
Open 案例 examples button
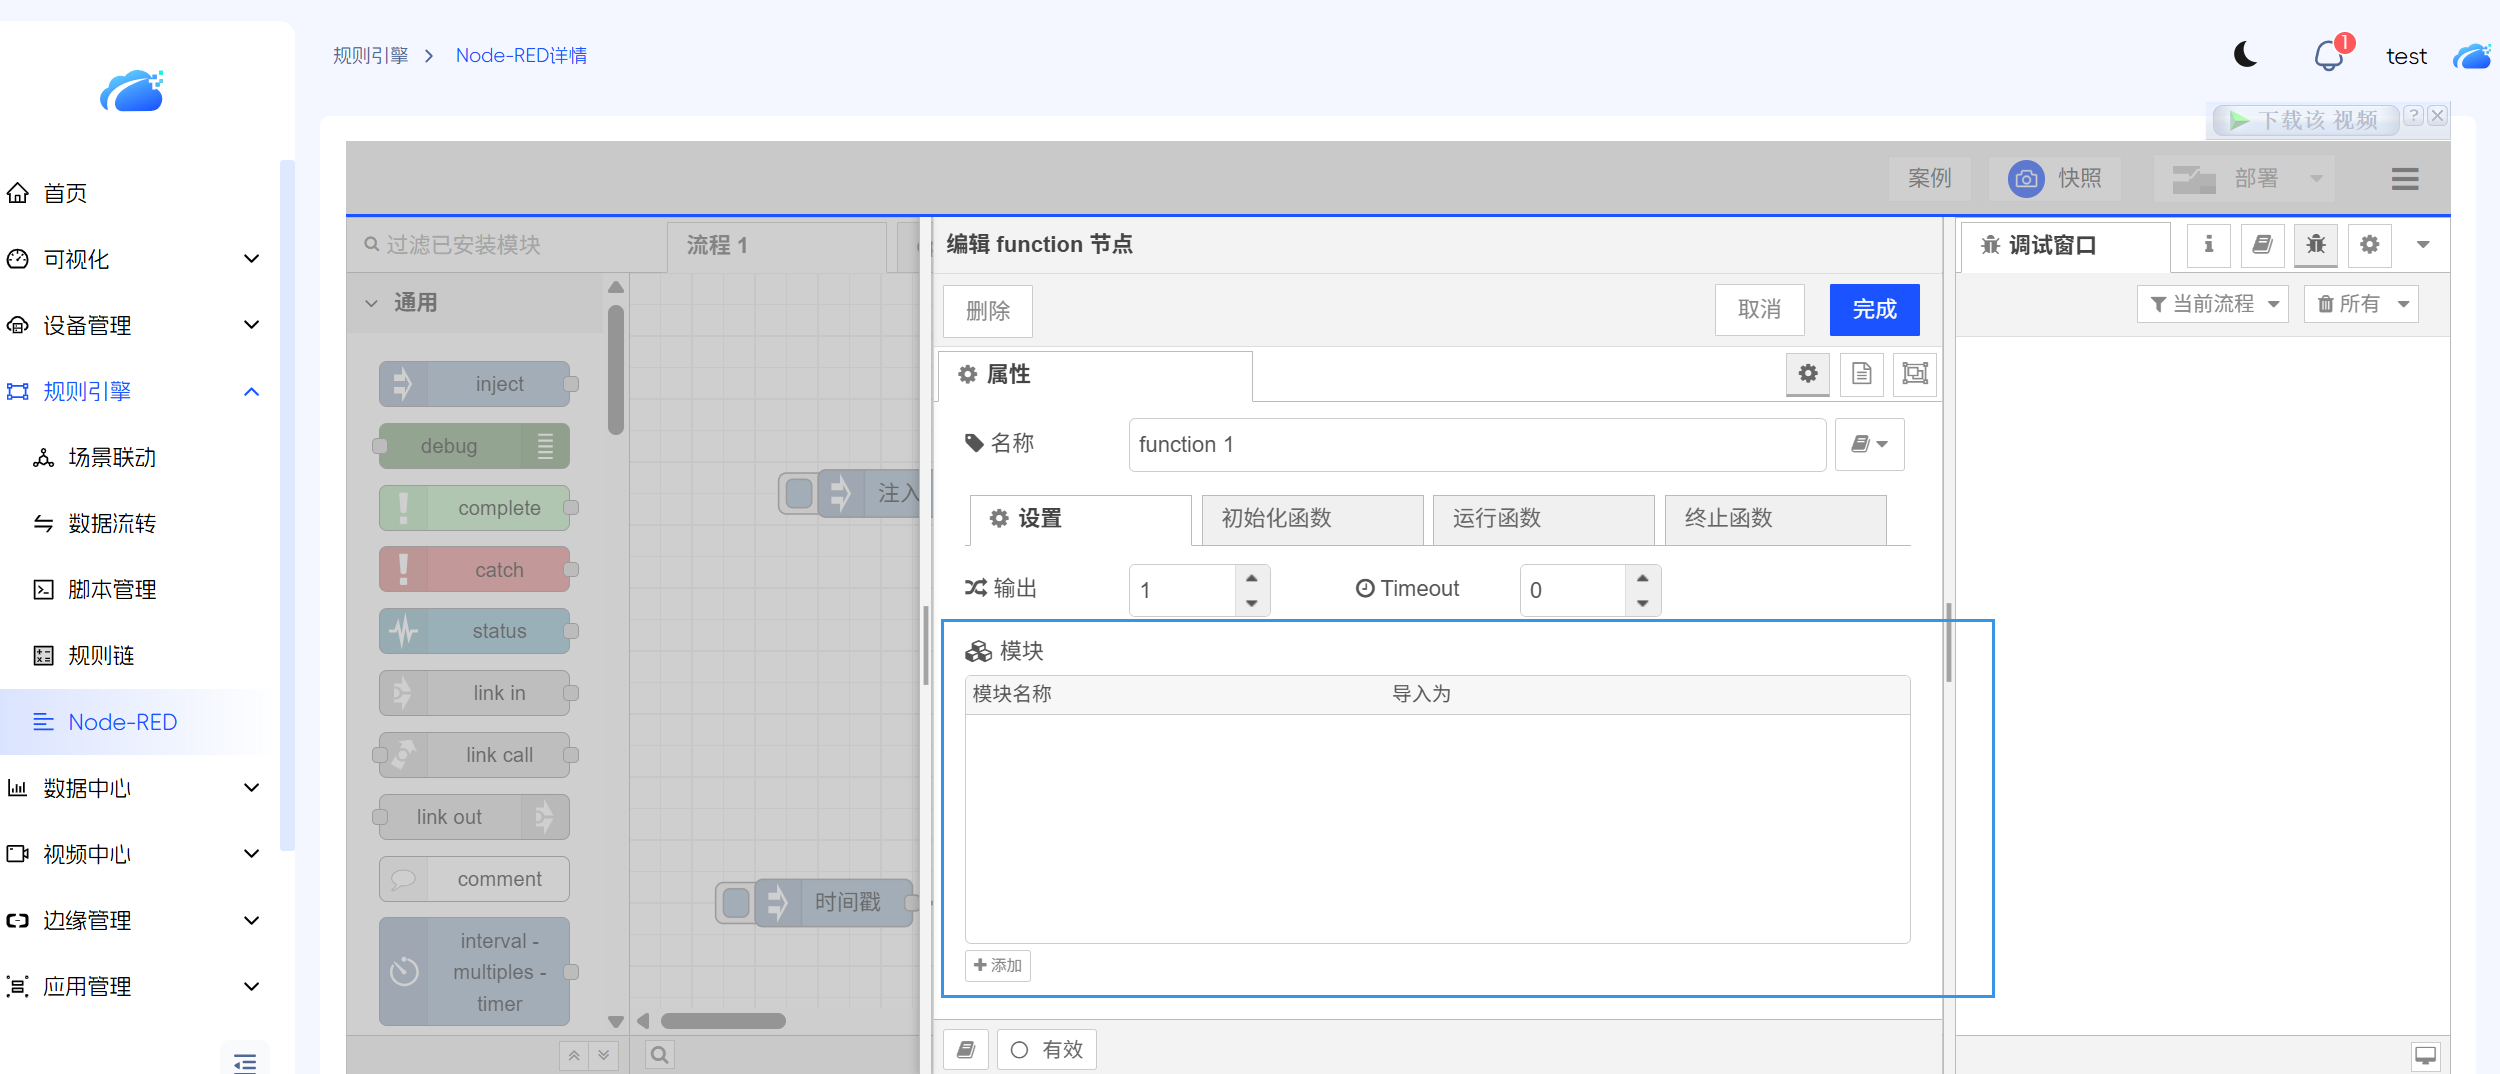(1929, 179)
